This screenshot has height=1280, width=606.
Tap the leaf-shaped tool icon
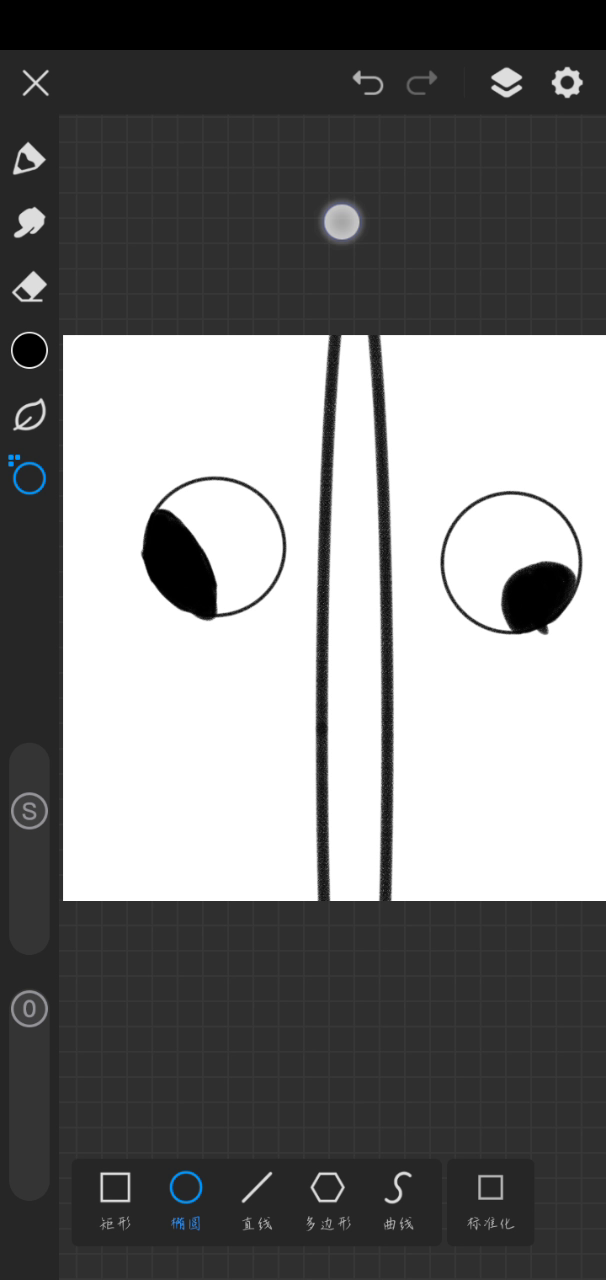click(29, 415)
